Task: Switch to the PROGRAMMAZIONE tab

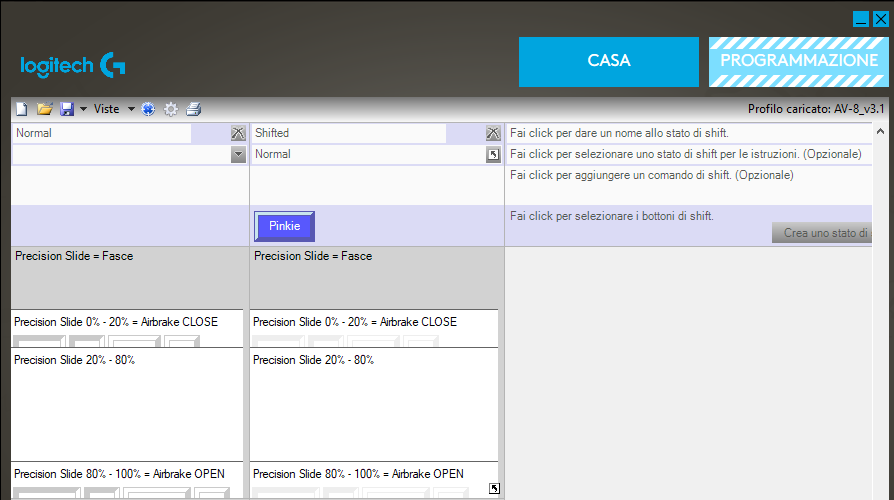Action: (798, 61)
